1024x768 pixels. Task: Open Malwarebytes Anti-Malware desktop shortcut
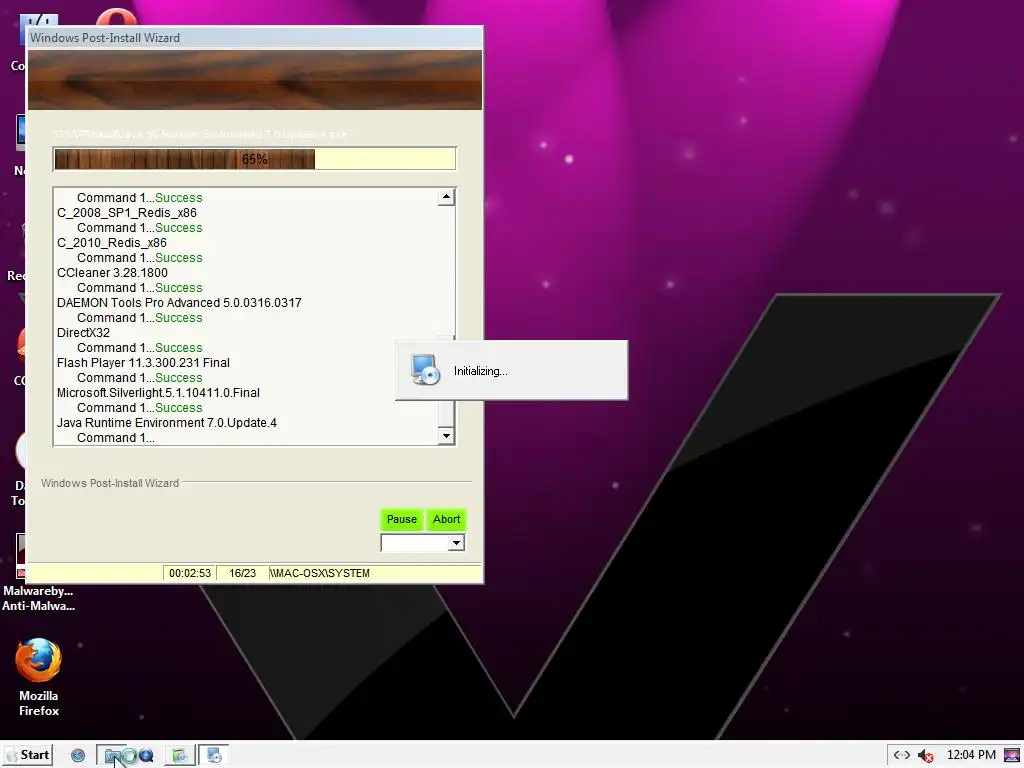[x=38, y=573]
